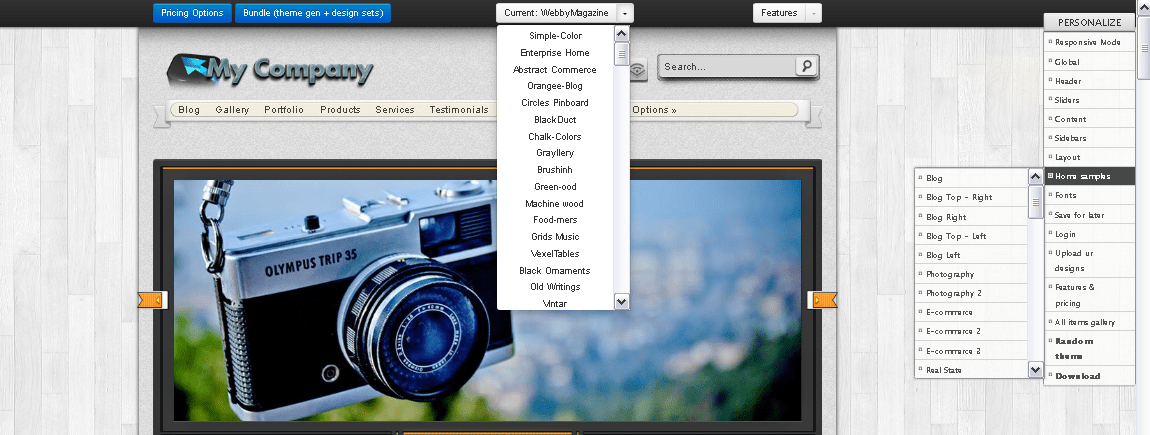
Task: Select Simple-Color from theme list
Action: 555,36
